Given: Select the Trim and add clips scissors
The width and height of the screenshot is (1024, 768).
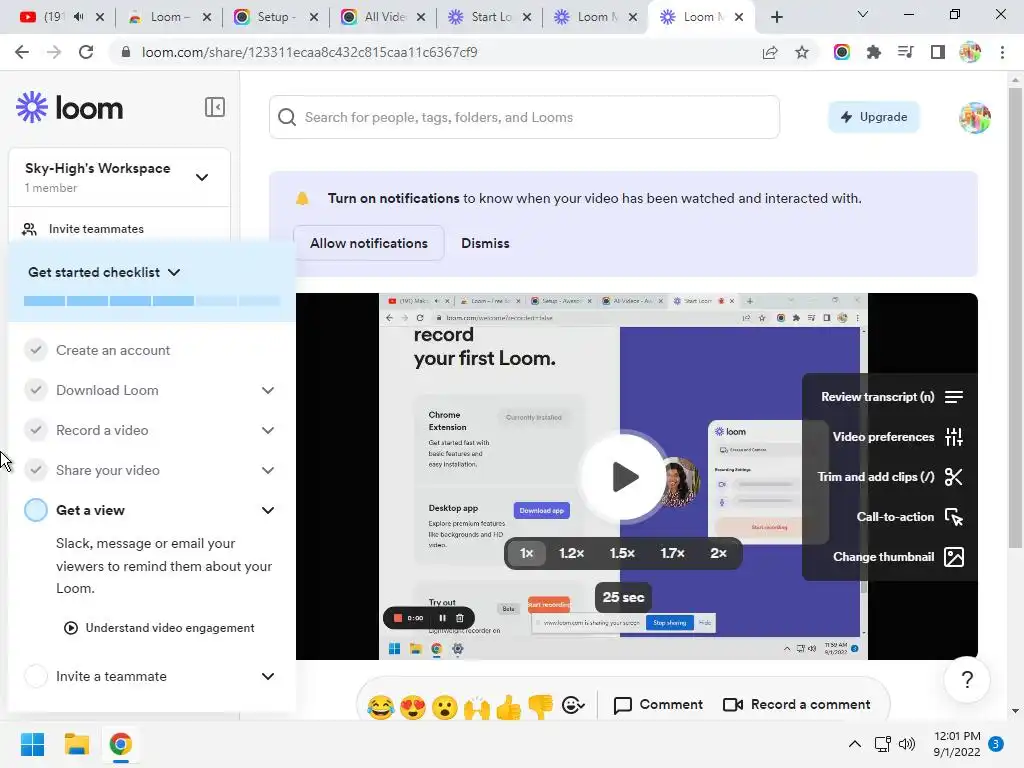Looking at the screenshot, I should (953, 477).
